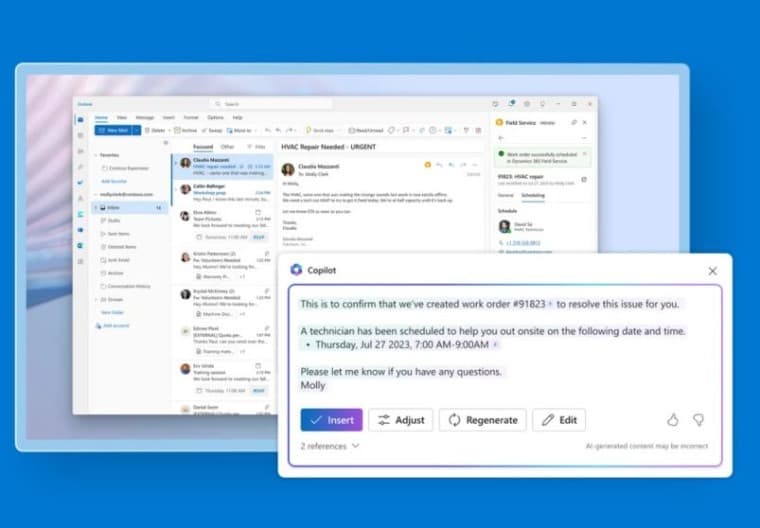This screenshot has height=528, width=760.
Task: Open the Format ribbon tab
Action: point(191,117)
